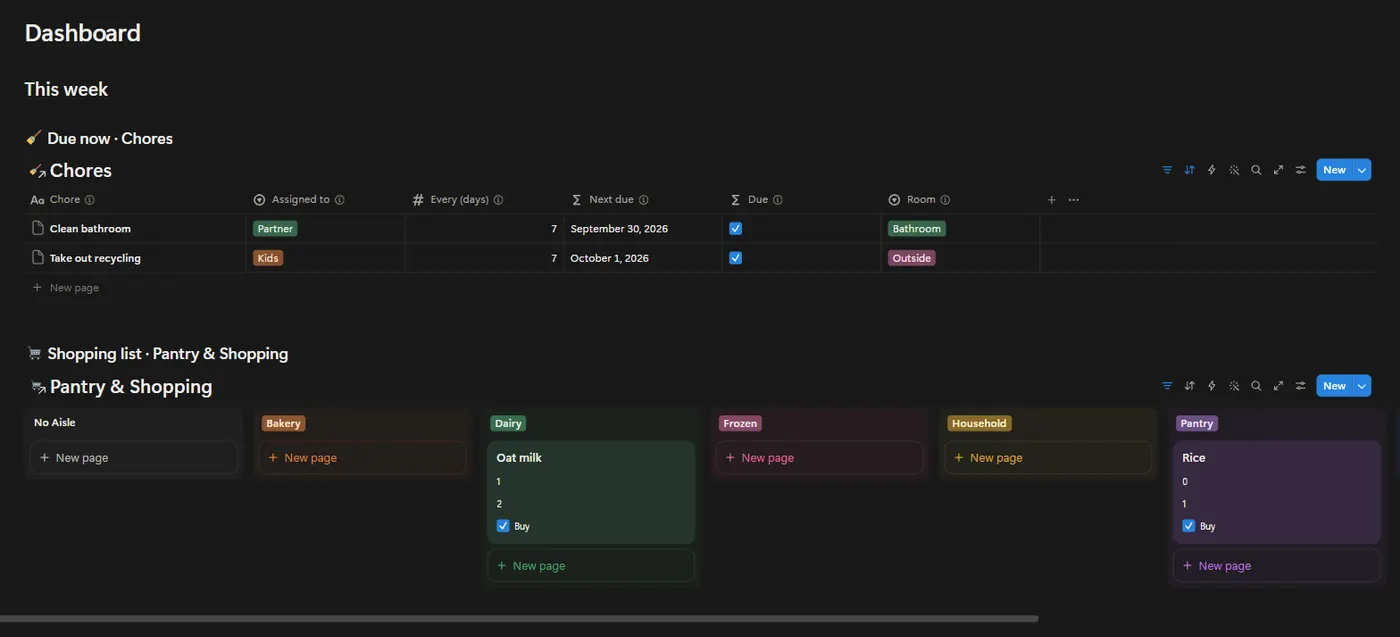The image size is (1400, 637).
Task: Open the Due column header menu
Action: (x=802, y=200)
